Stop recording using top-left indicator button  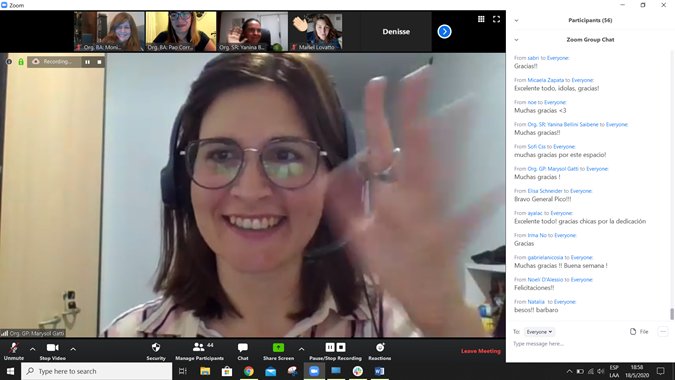pos(99,62)
